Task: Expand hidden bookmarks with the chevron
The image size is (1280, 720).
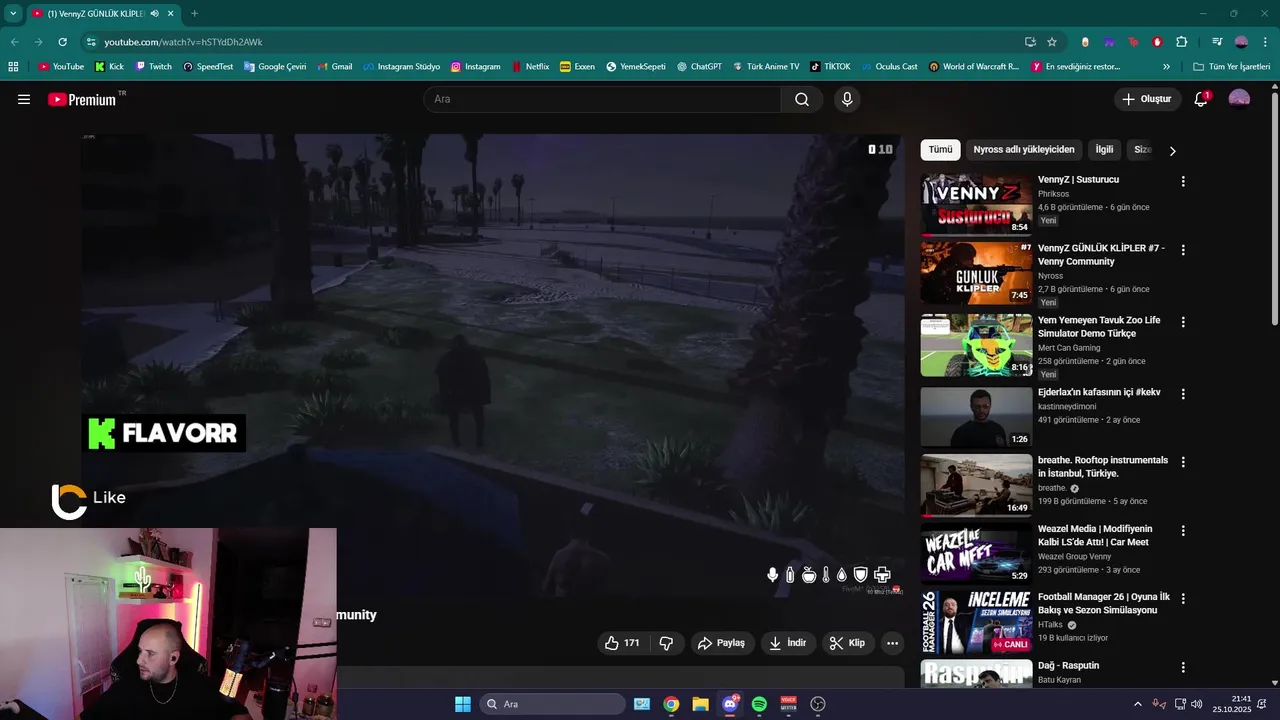Action: (x=1166, y=67)
